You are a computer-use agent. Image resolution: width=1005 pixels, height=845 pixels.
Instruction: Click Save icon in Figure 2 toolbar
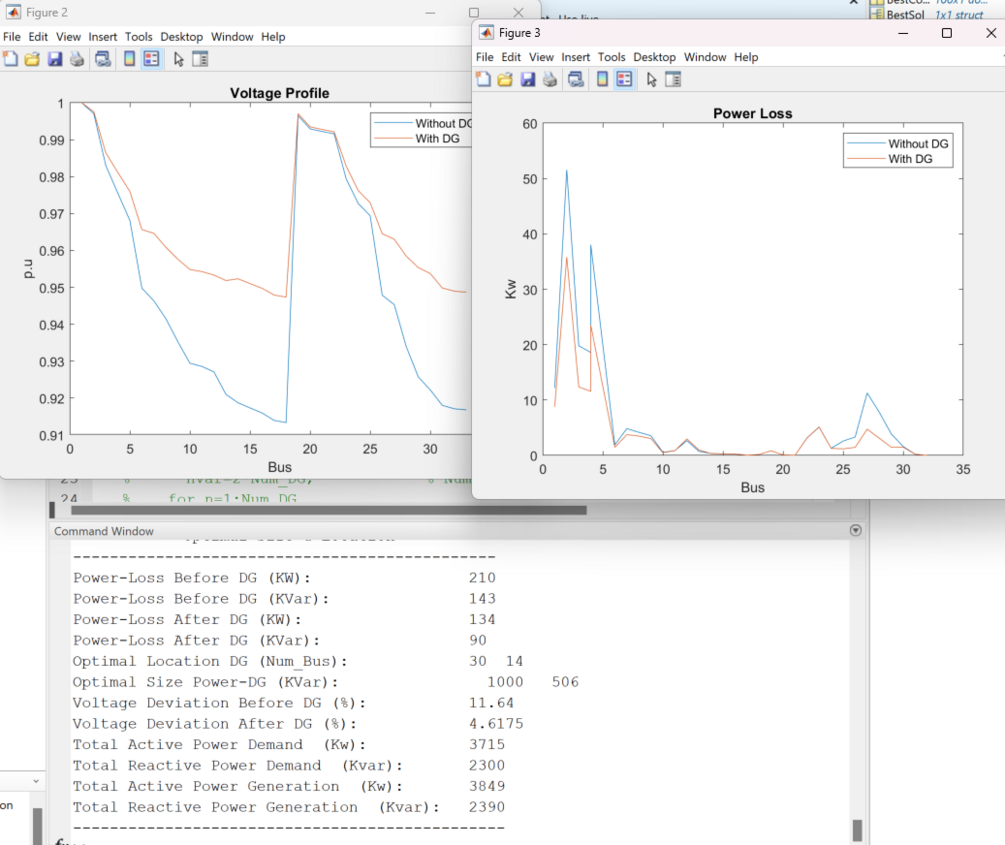point(54,60)
